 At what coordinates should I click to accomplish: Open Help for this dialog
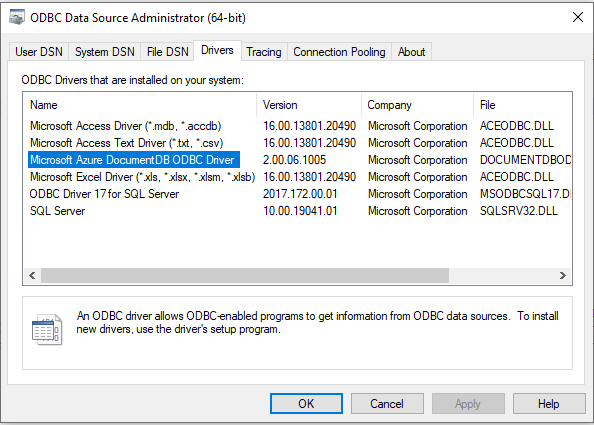click(x=549, y=404)
